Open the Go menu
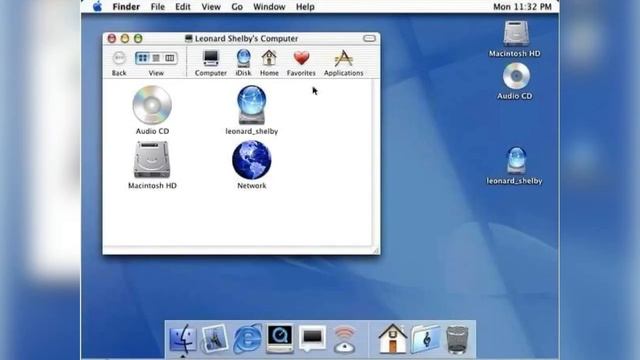 coord(237,7)
